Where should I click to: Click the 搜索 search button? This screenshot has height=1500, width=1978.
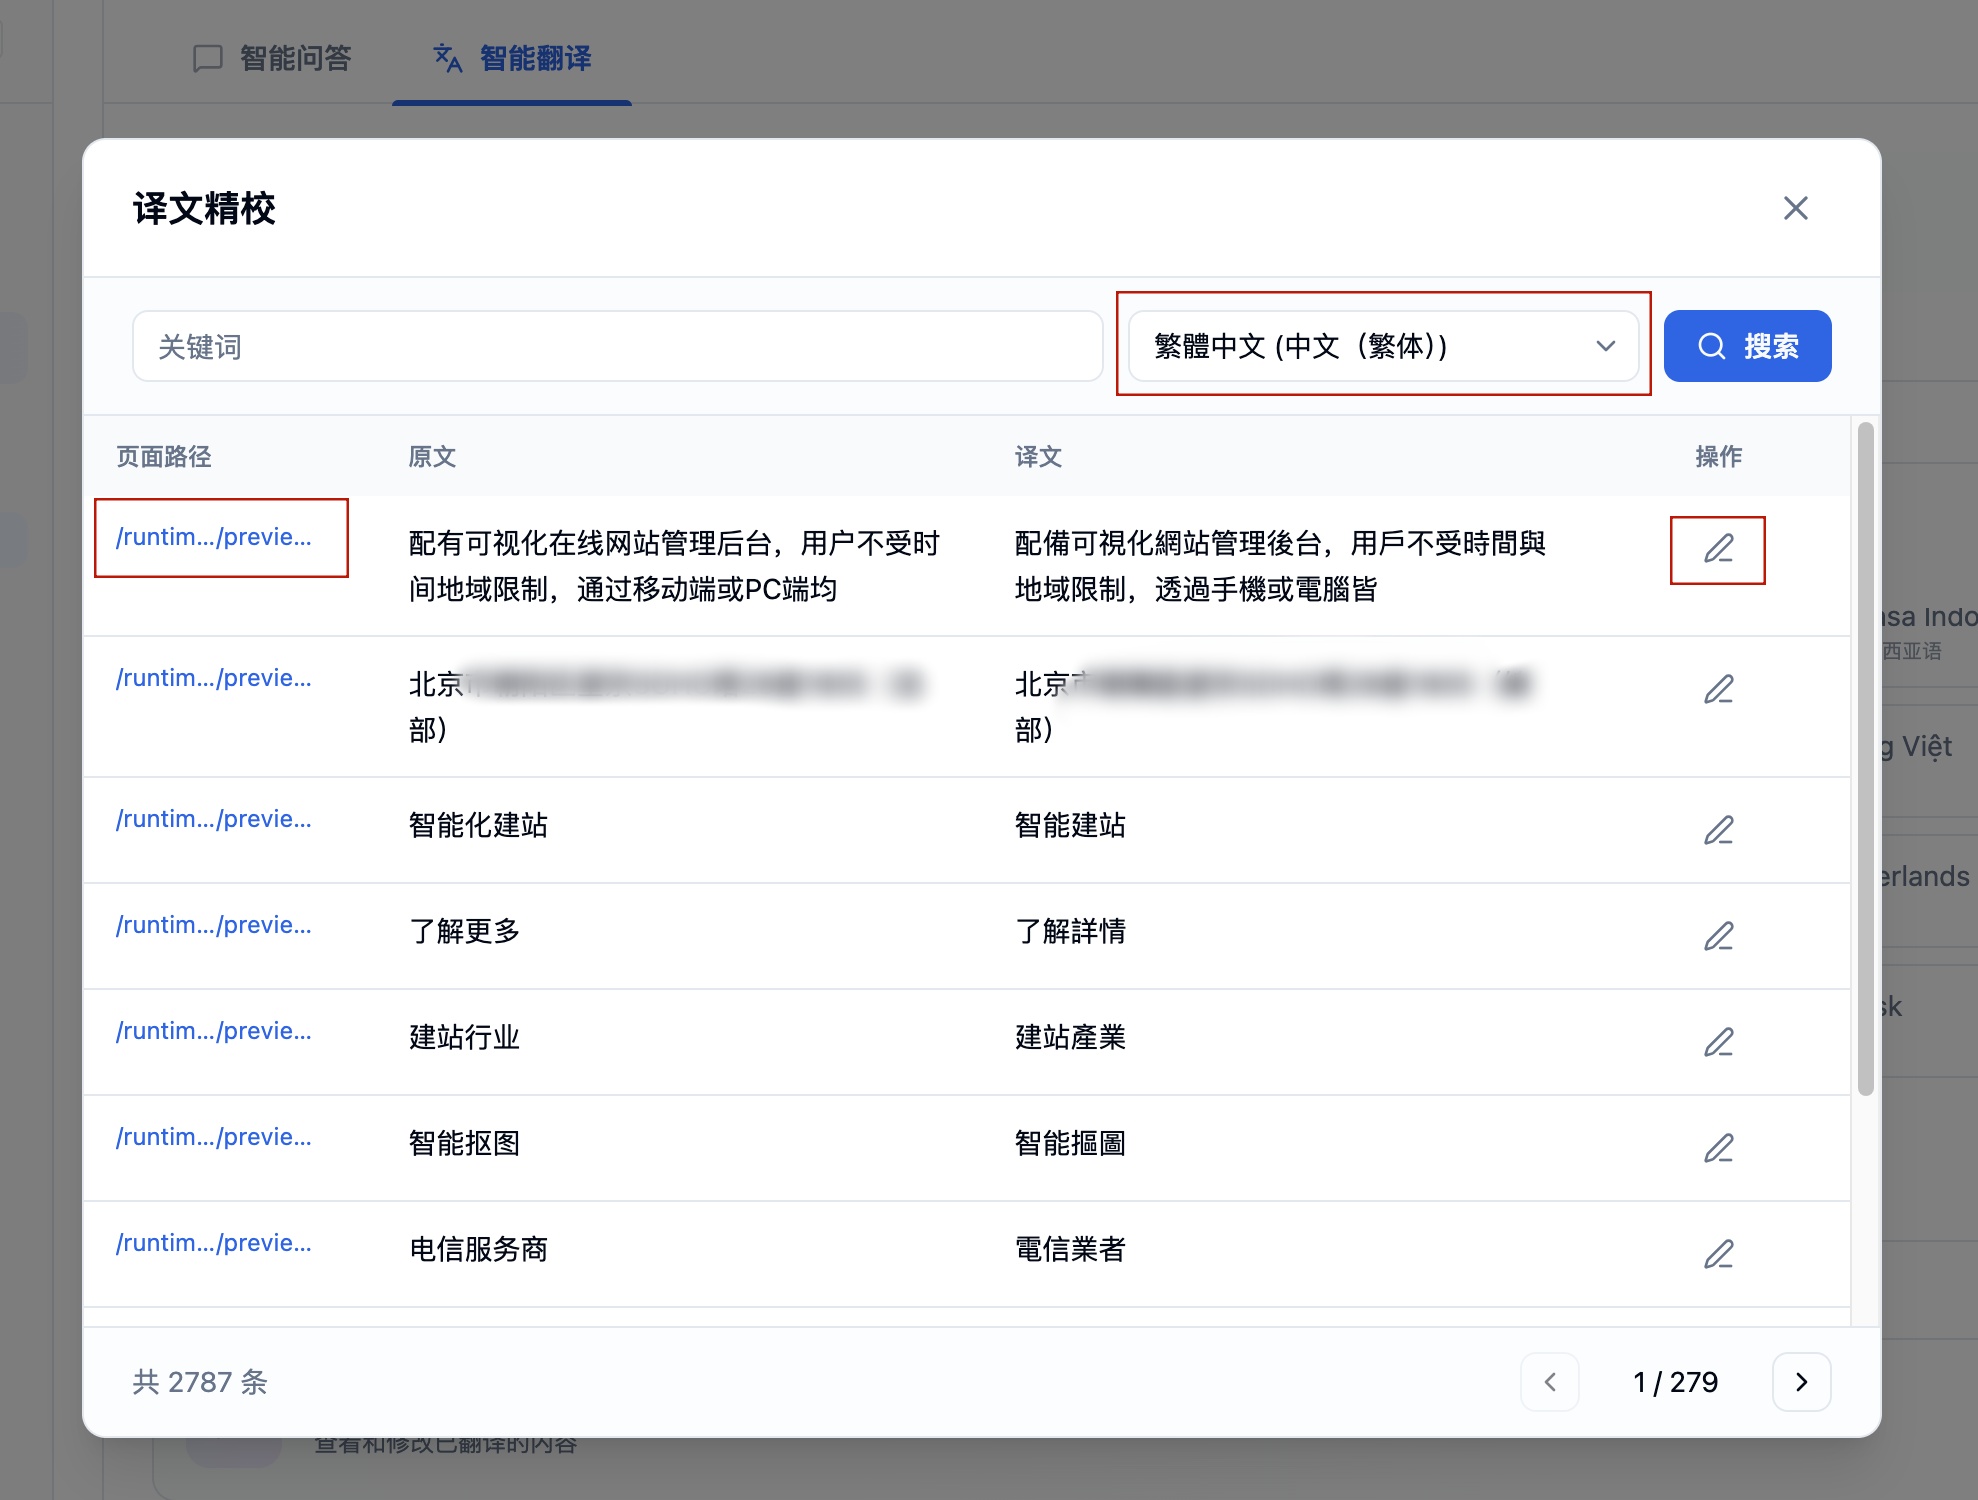(x=1747, y=346)
